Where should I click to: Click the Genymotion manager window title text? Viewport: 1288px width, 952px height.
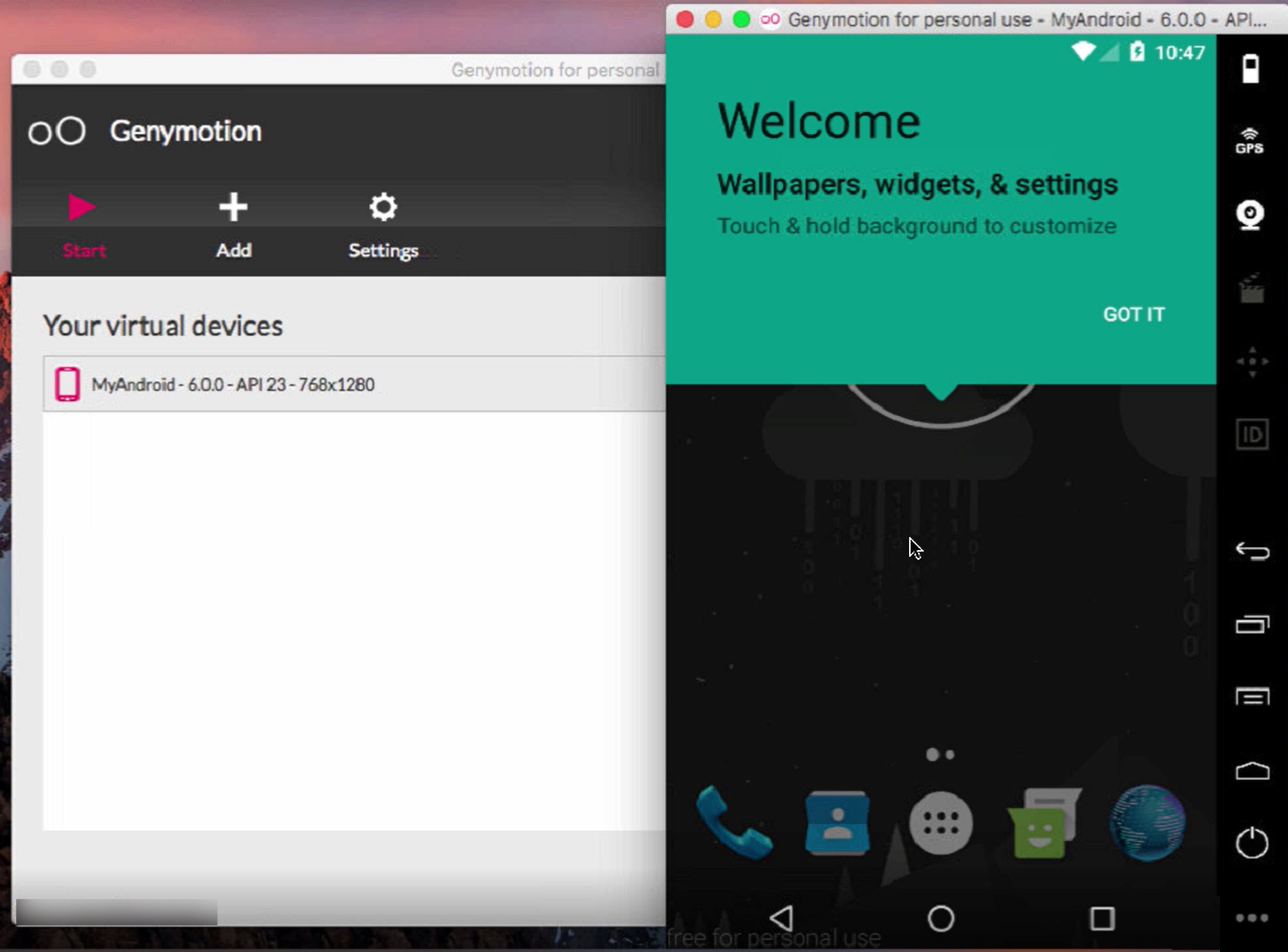556,70
